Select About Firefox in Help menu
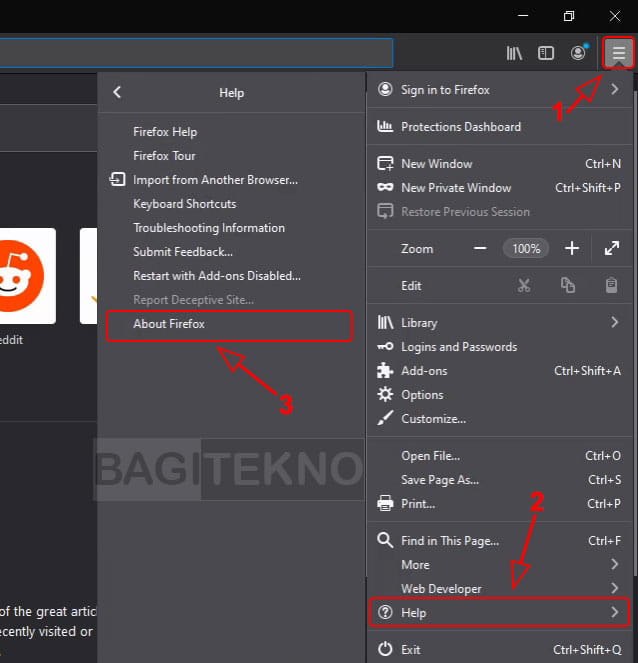This screenshot has height=663, width=638. tap(169, 324)
